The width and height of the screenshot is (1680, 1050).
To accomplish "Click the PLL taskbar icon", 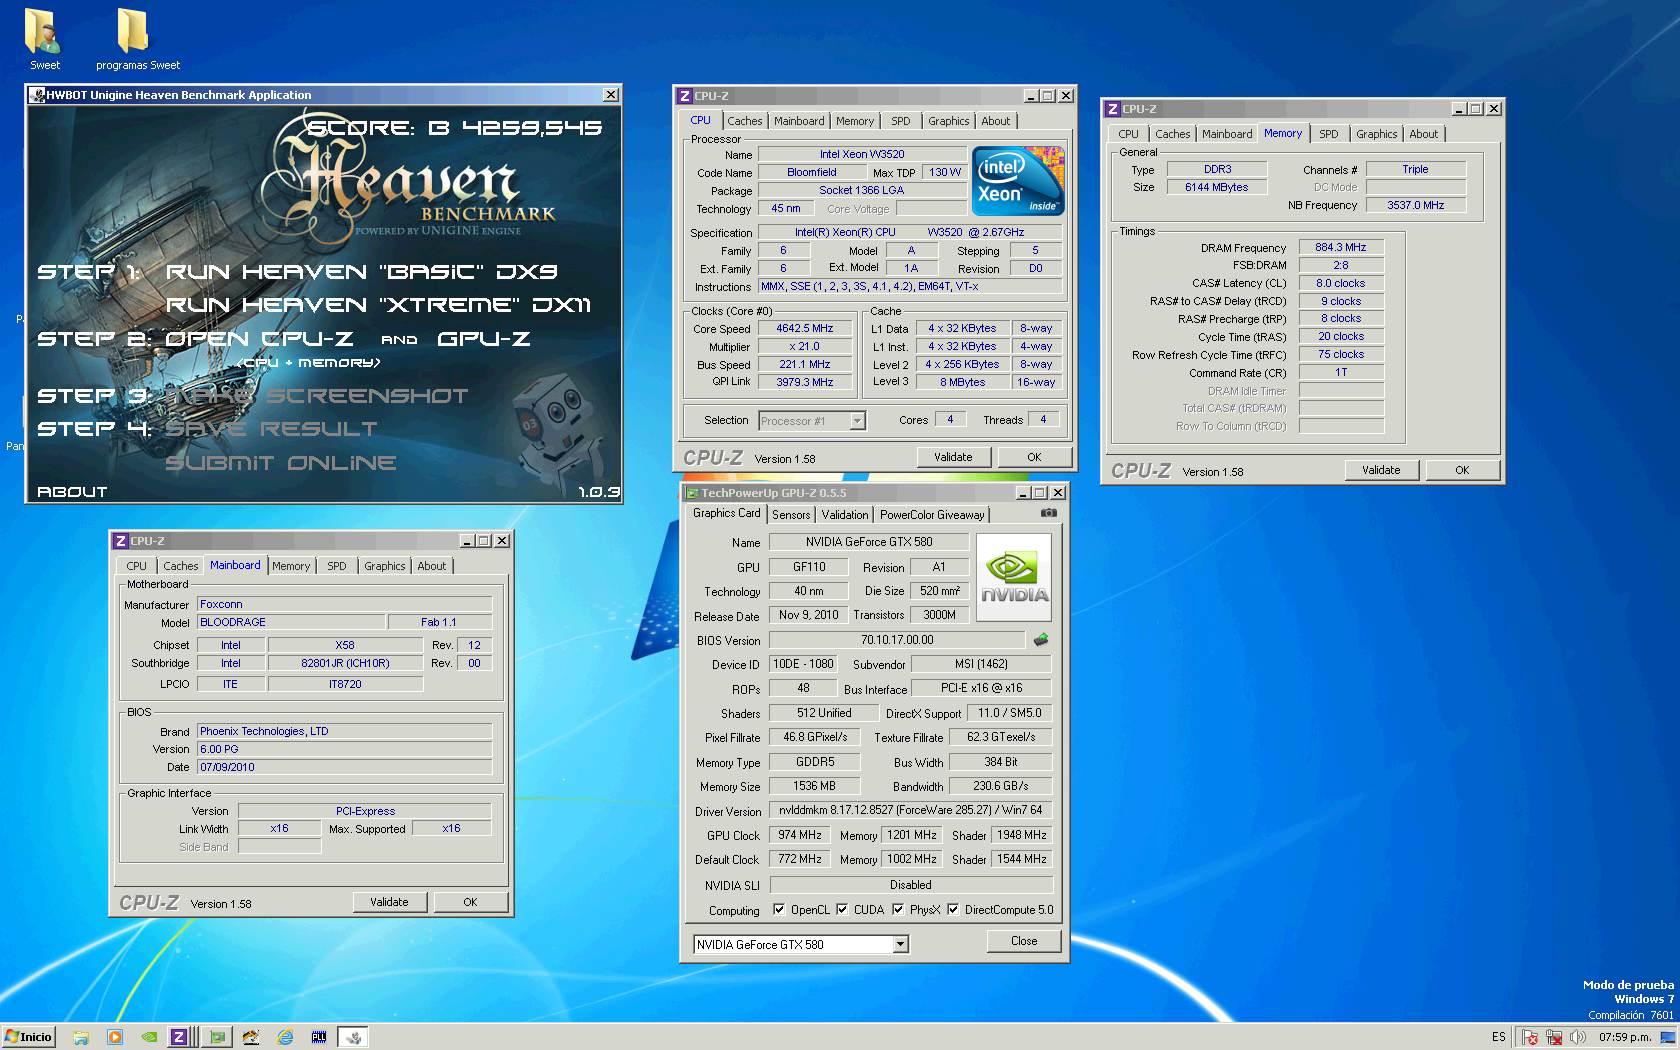I will pos(319,1037).
